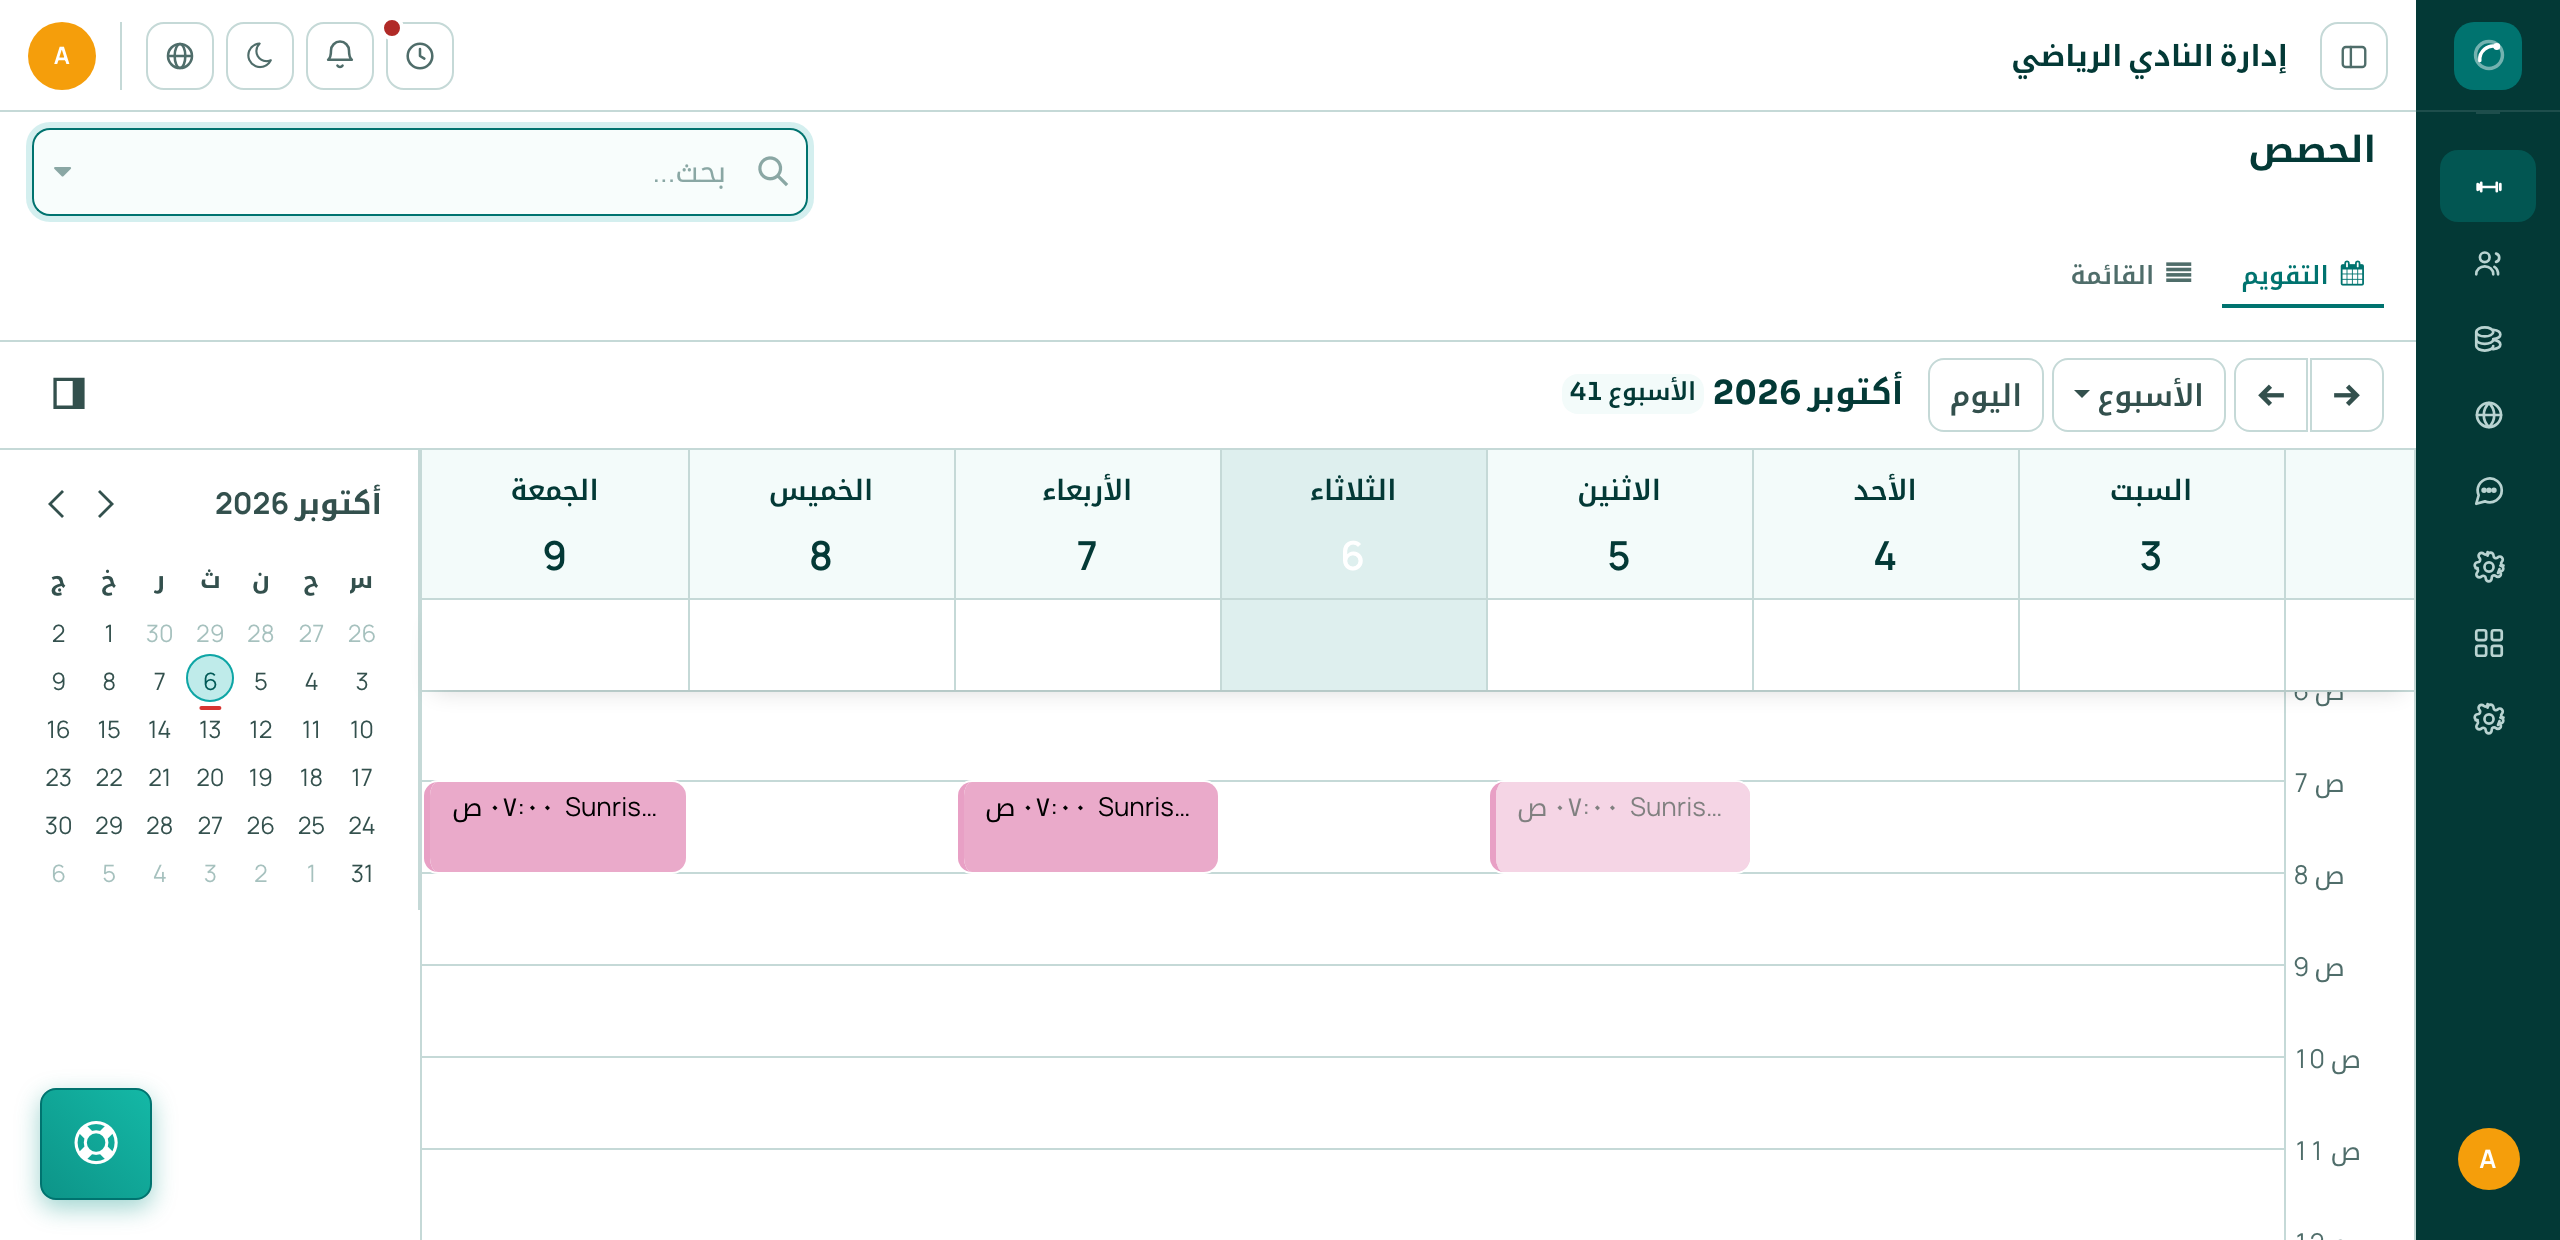The width and height of the screenshot is (2560, 1240).
Task: Click the الثلاثاء 6 day header
Action: click(x=1353, y=525)
